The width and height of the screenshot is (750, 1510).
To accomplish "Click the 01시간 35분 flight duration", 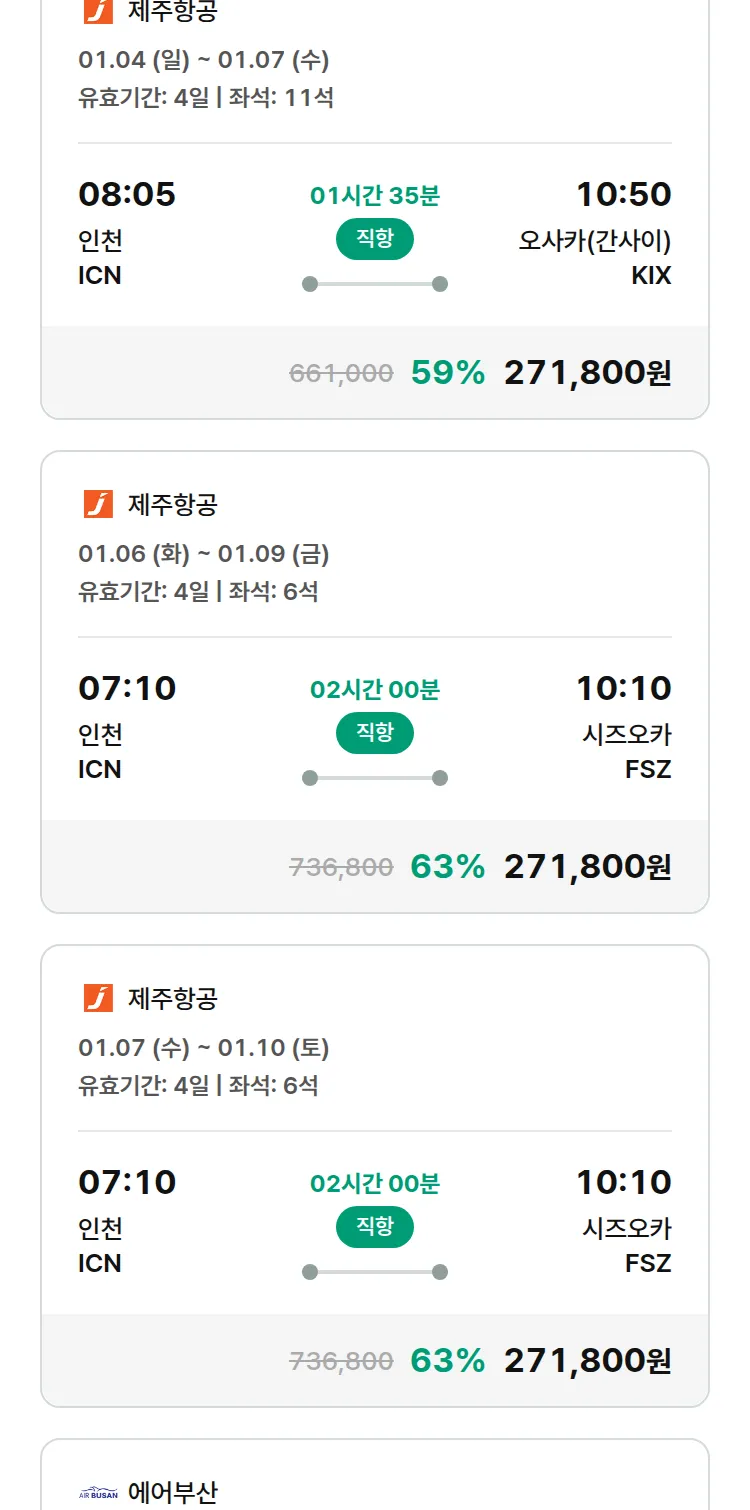I will pos(375,196).
